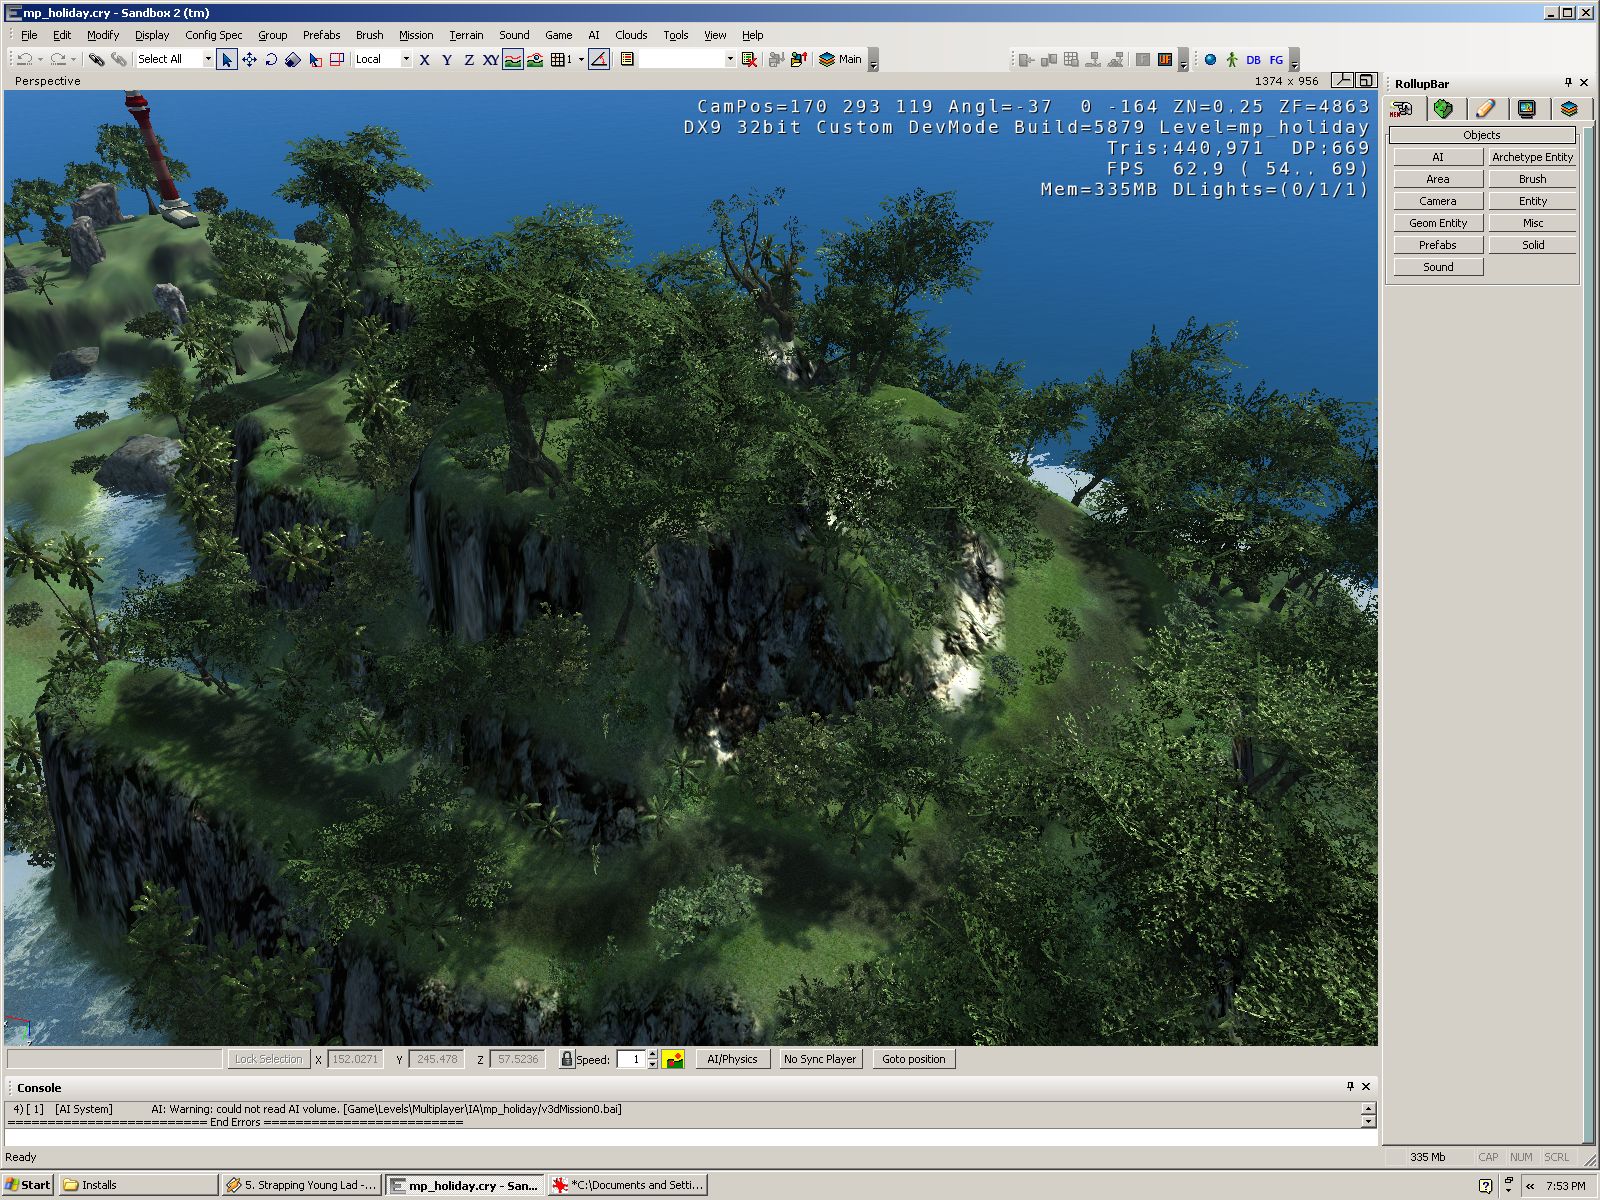Open the Objects tab in RollupBar
Viewport: 1600px width, 1200px height.
pos(1402,108)
